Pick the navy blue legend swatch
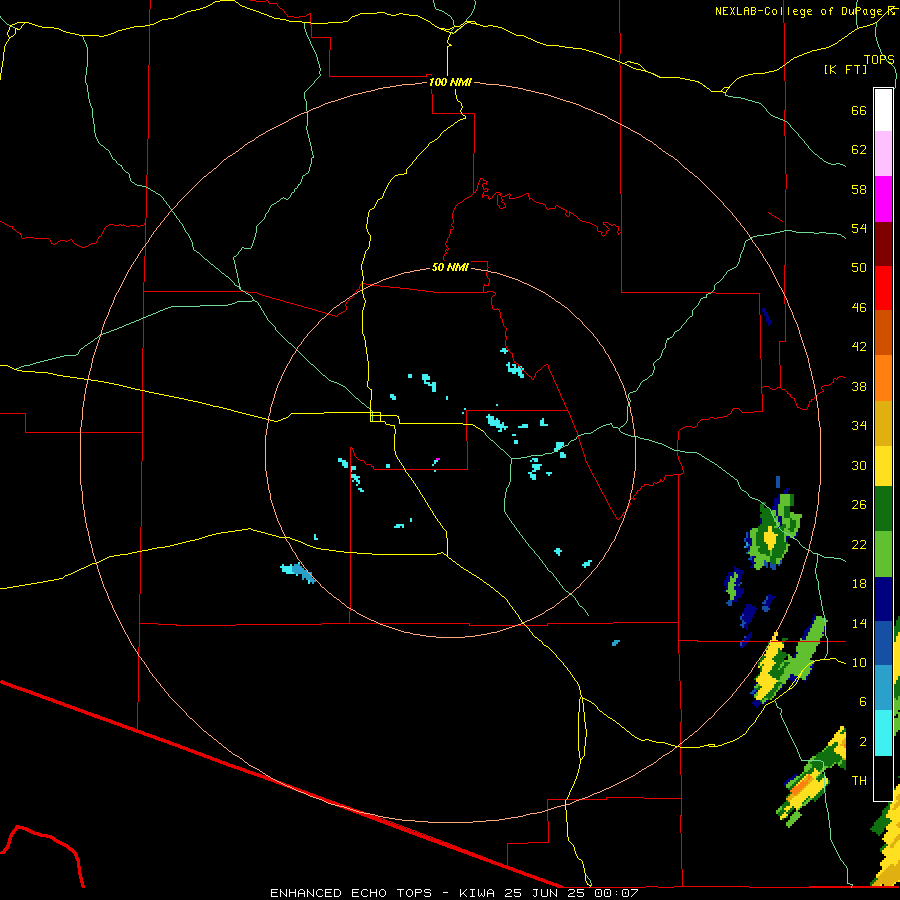This screenshot has width=900, height=900. pos(883,599)
